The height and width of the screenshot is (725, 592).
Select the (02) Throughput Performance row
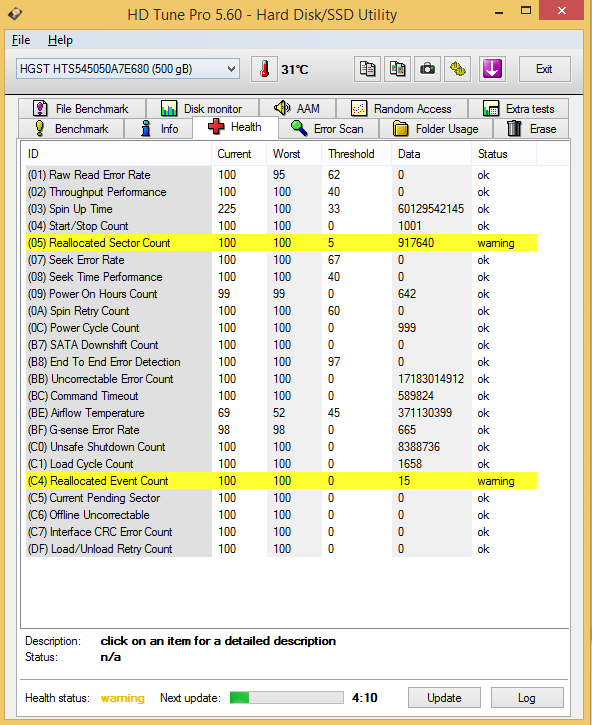click(x=281, y=192)
